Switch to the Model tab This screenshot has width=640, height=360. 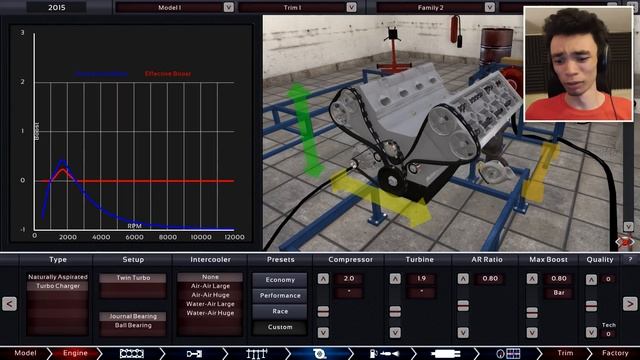(x=25, y=353)
